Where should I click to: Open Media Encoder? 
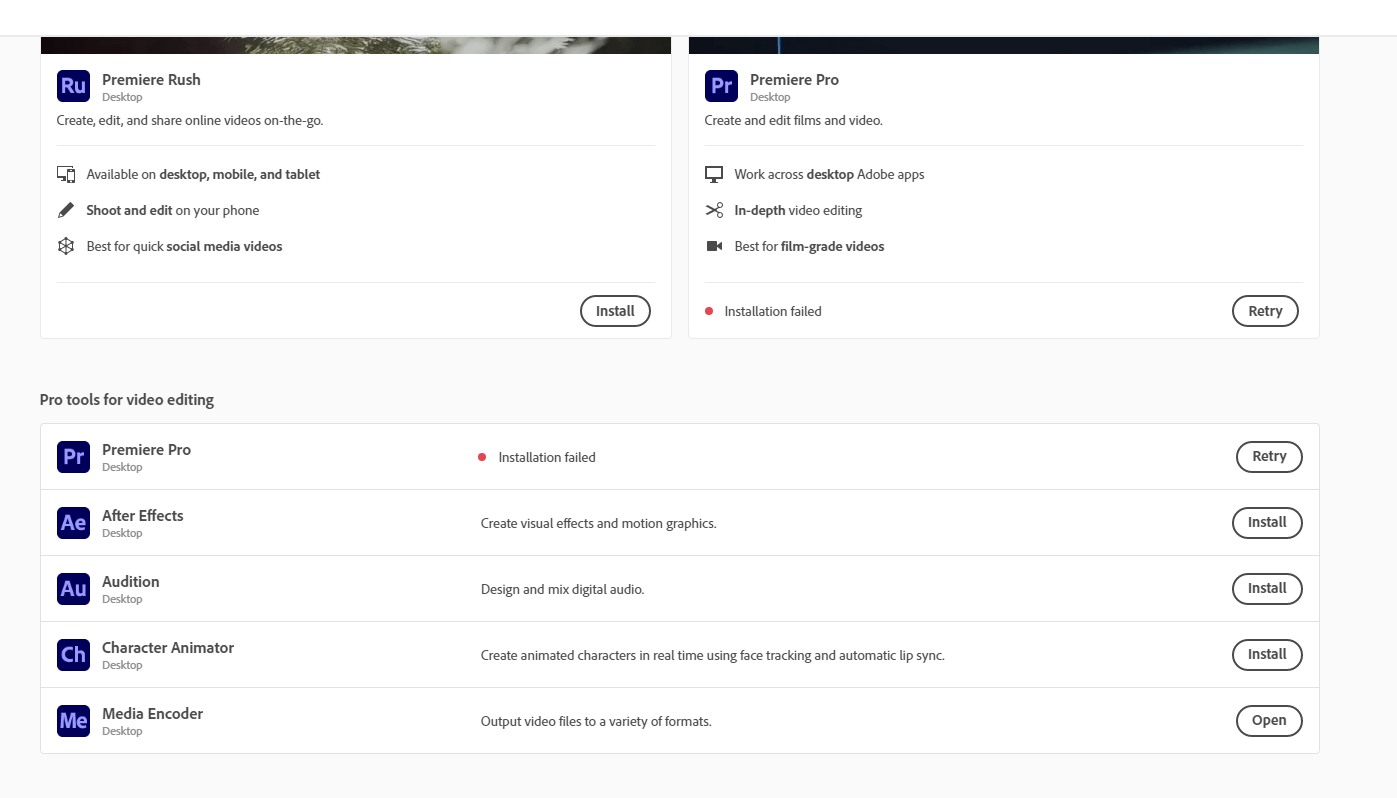[1269, 720]
